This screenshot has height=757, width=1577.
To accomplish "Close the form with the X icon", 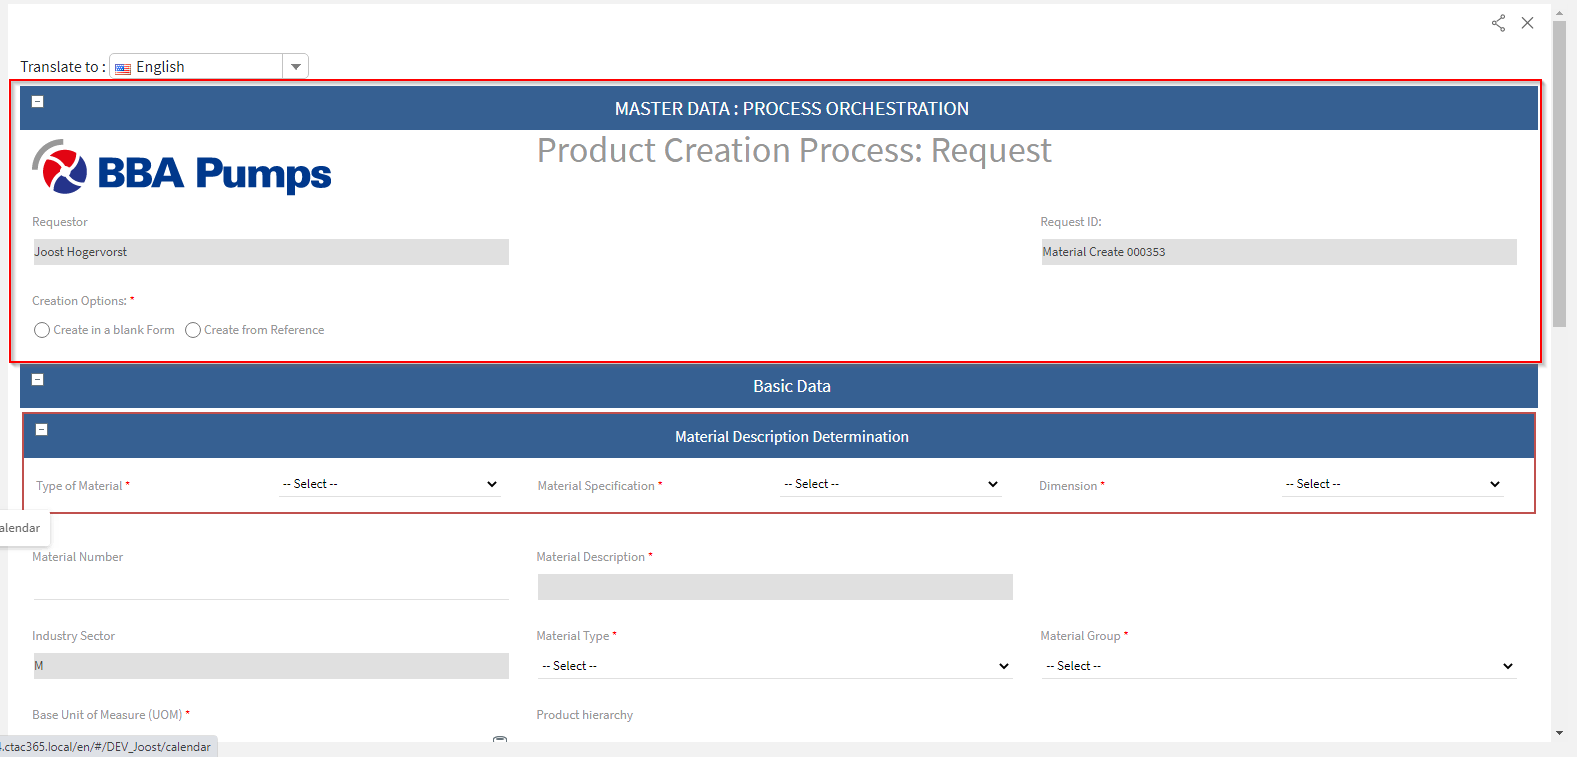I will pos(1527,23).
